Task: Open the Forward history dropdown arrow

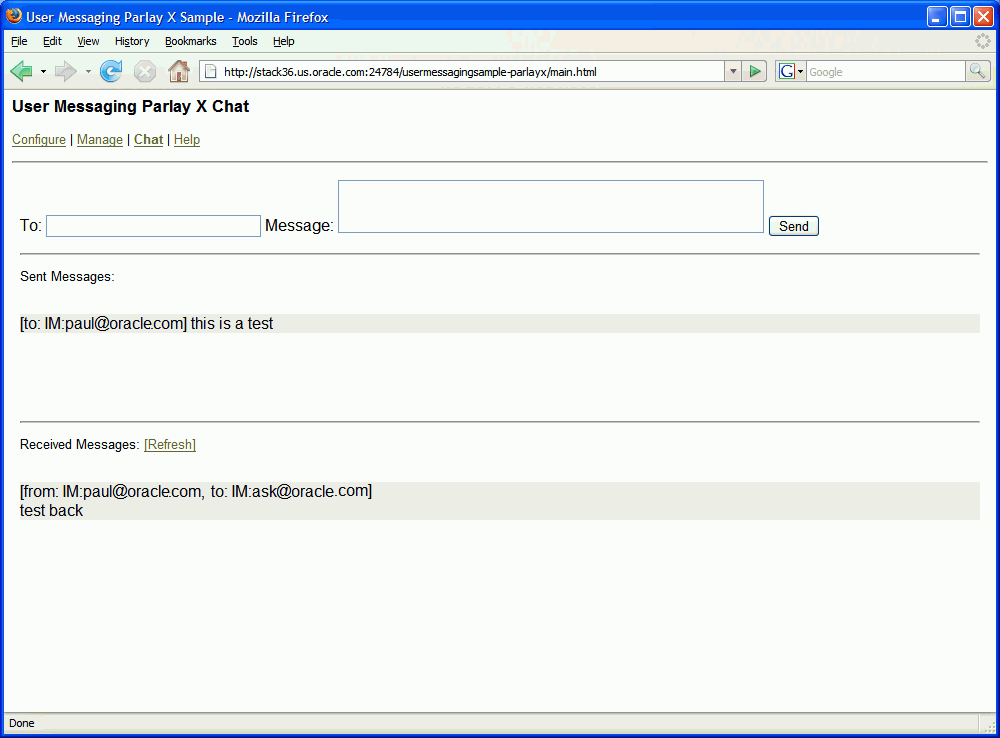Action: point(88,71)
